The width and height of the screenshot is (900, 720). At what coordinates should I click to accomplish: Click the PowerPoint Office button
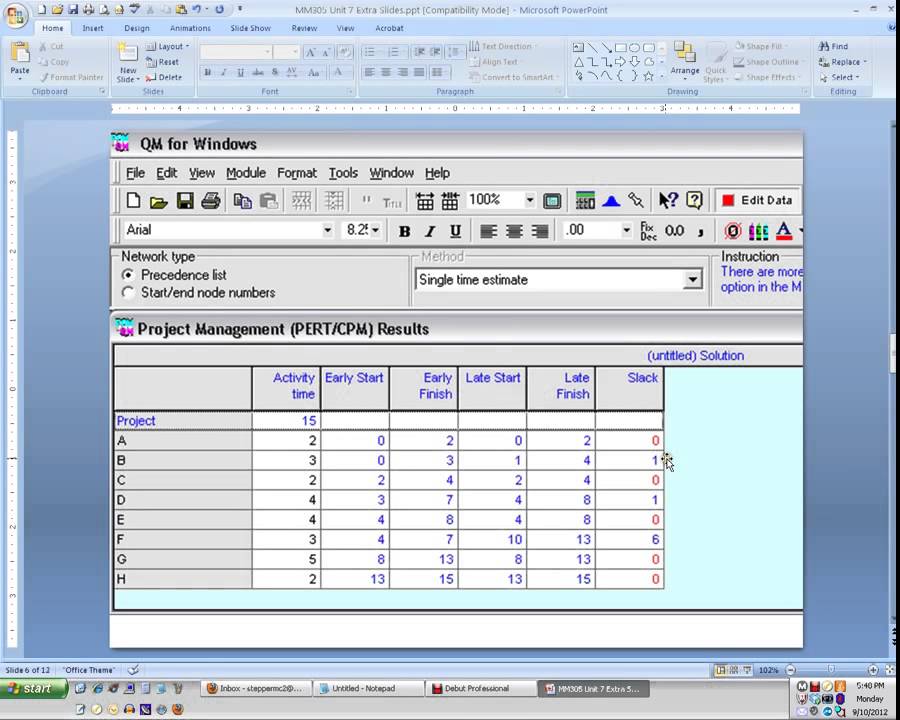pos(15,15)
